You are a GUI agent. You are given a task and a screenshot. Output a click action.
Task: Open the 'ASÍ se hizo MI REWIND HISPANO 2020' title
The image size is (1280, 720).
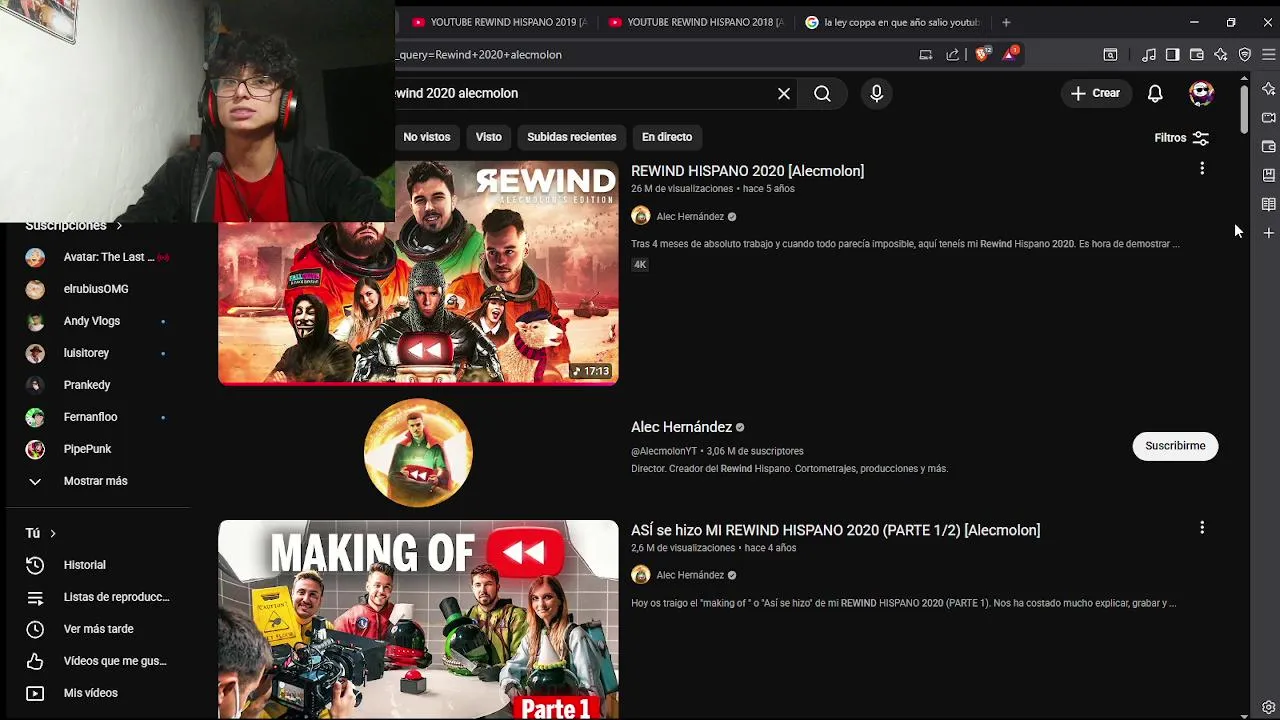(x=835, y=530)
